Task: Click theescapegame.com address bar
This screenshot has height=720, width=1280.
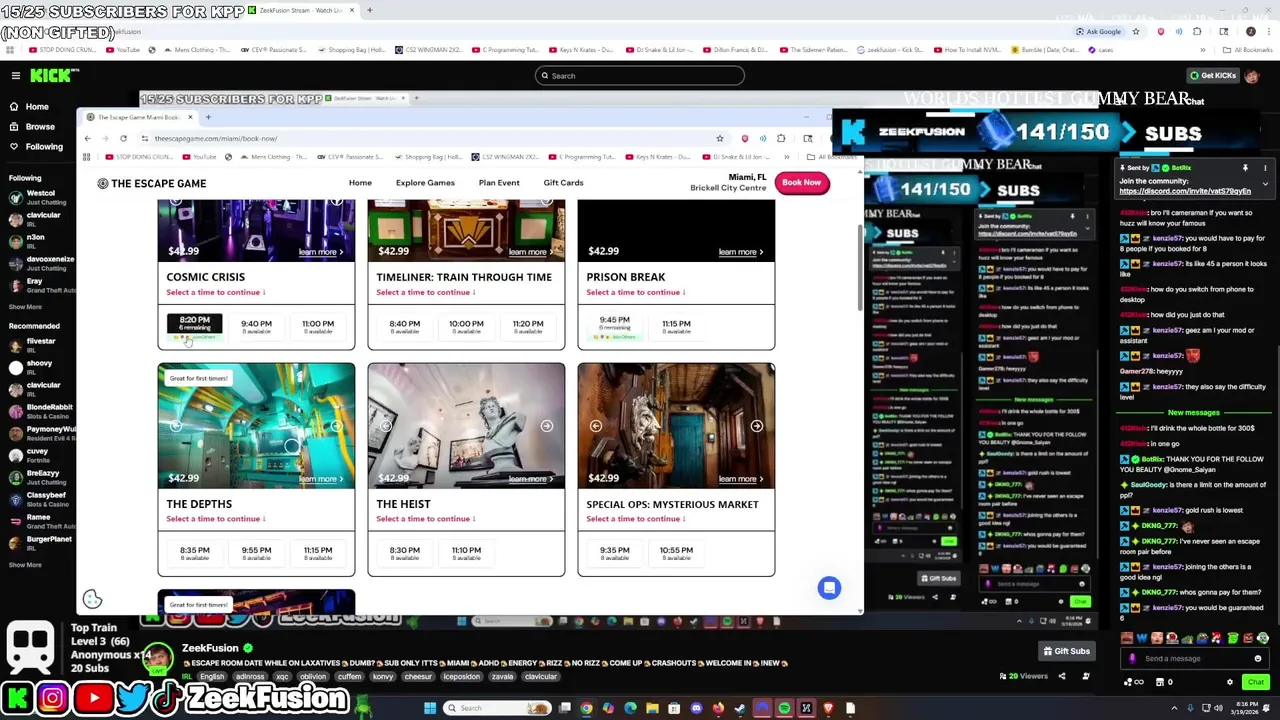Action: coord(430,138)
